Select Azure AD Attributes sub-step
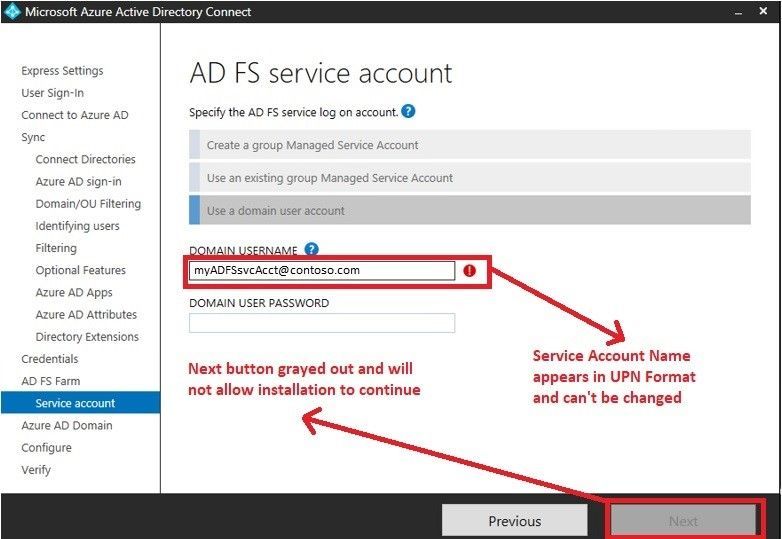Screen dimensions: 782x539 86,315
